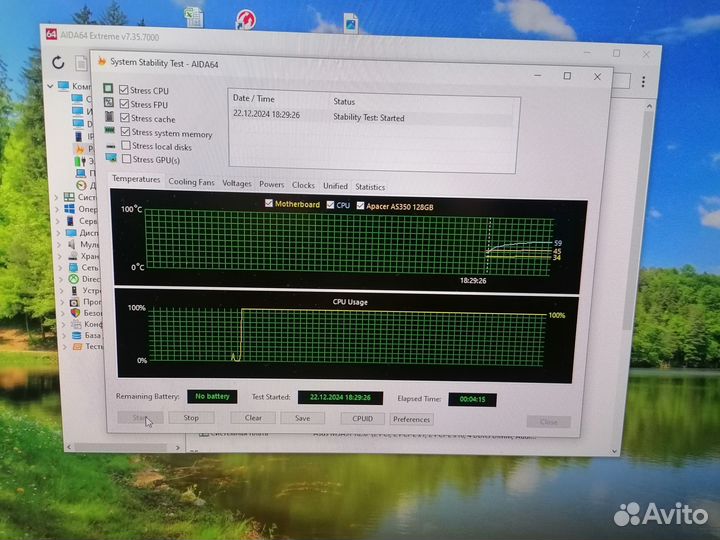Click the tree panel horizontal scrollbar right arrow
720x540 pixels.
pos(178,447)
